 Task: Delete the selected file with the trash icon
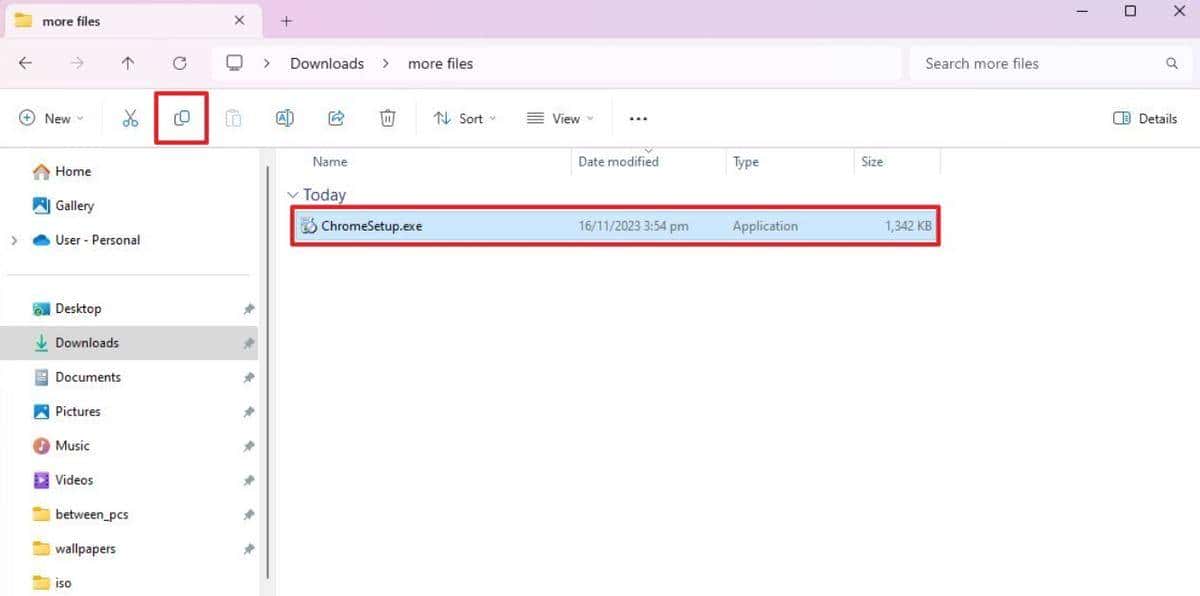pos(388,118)
